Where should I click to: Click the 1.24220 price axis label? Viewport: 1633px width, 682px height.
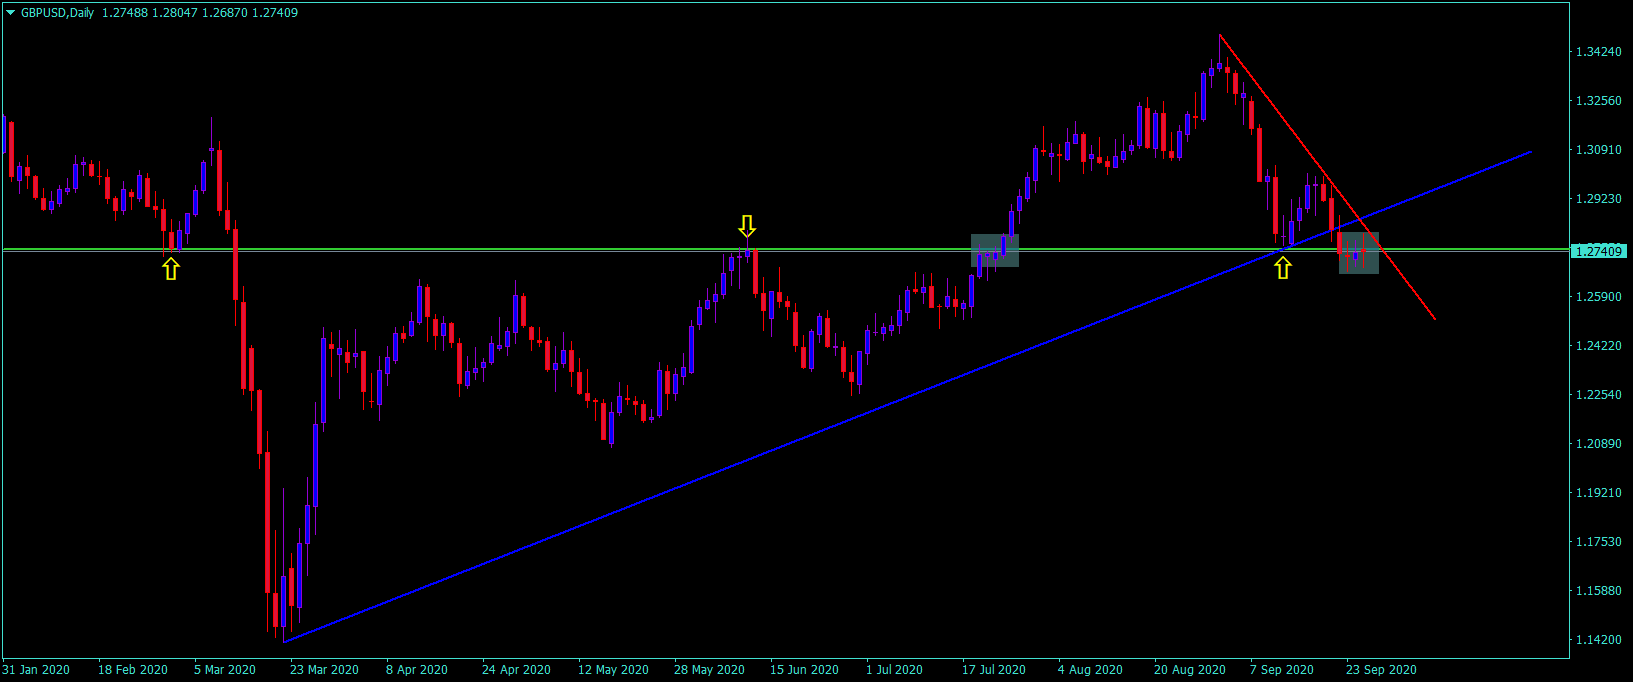1598,346
